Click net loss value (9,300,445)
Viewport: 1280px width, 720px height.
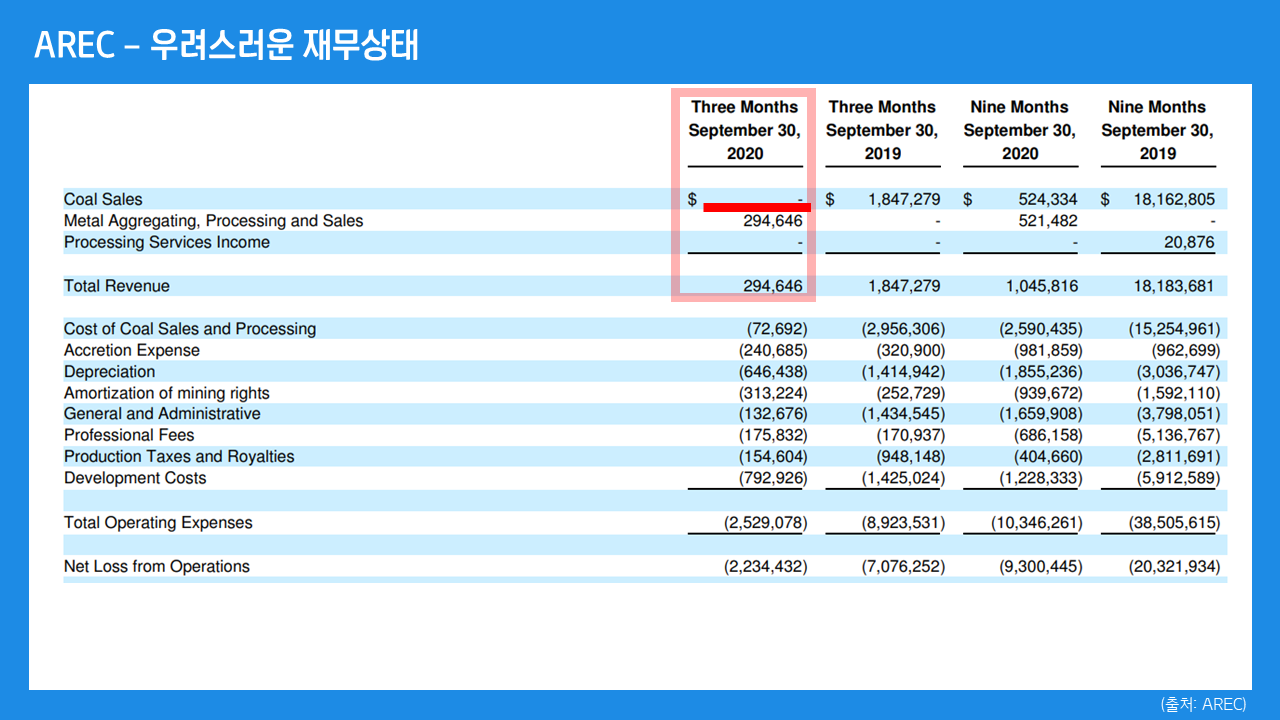[x=1041, y=567]
